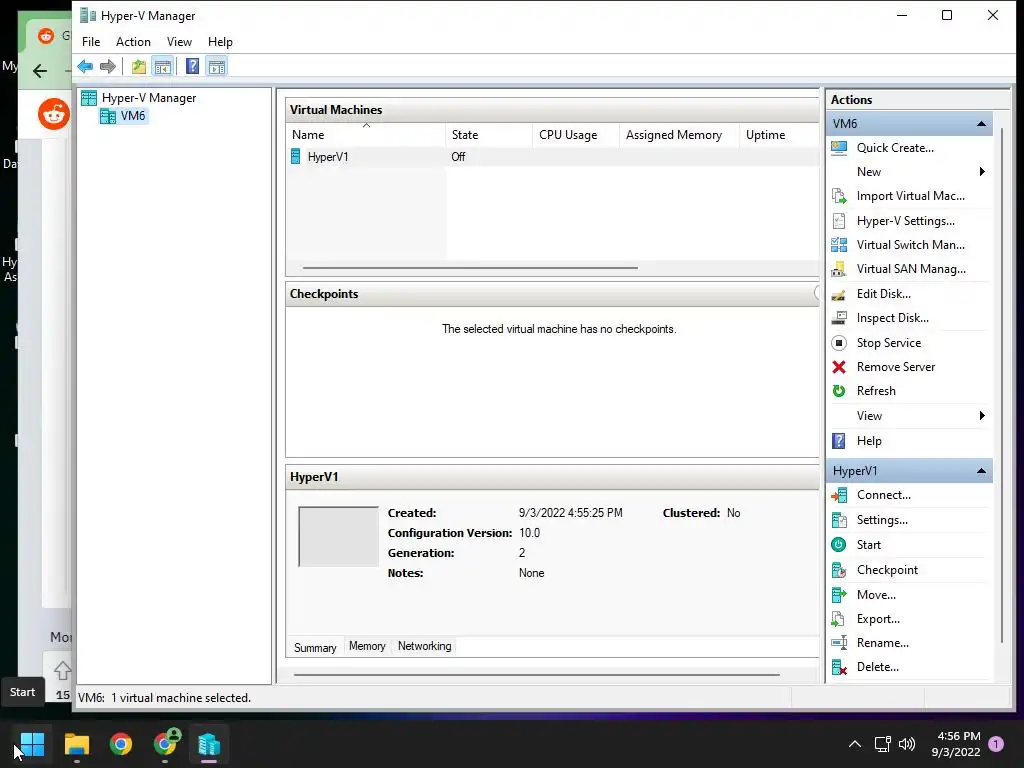Click the green Refresh icon
The width and height of the screenshot is (1024, 768).
pos(839,391)
